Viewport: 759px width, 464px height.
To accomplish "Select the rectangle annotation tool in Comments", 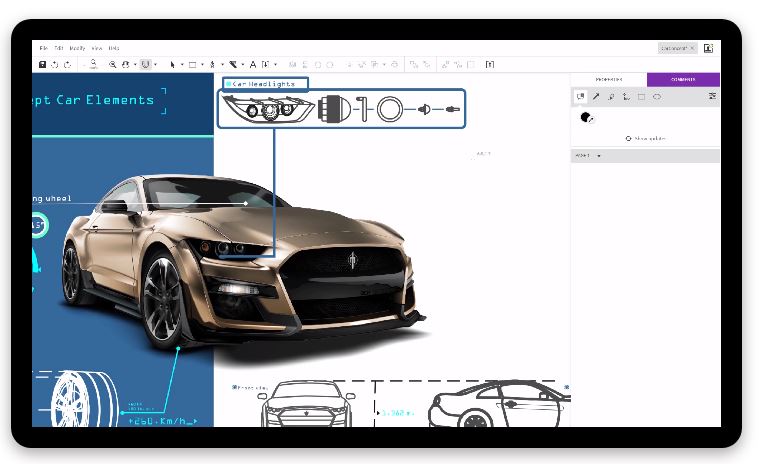I will (x=641, y=97).
